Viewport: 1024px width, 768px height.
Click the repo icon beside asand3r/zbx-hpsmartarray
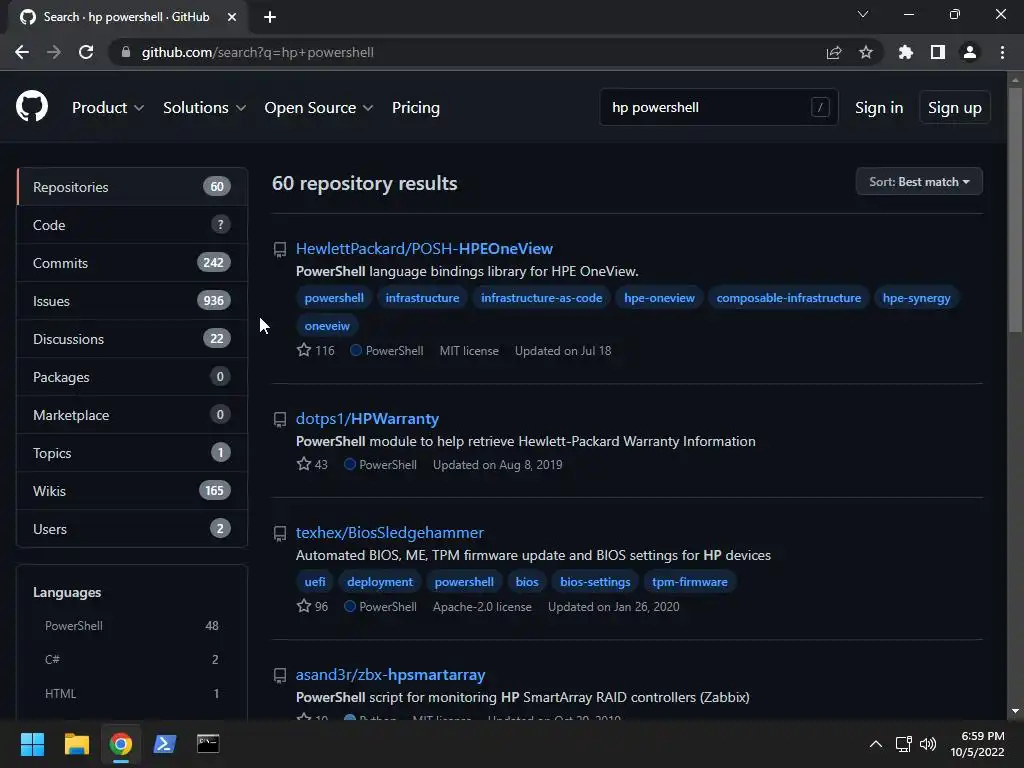coord(280,675)
